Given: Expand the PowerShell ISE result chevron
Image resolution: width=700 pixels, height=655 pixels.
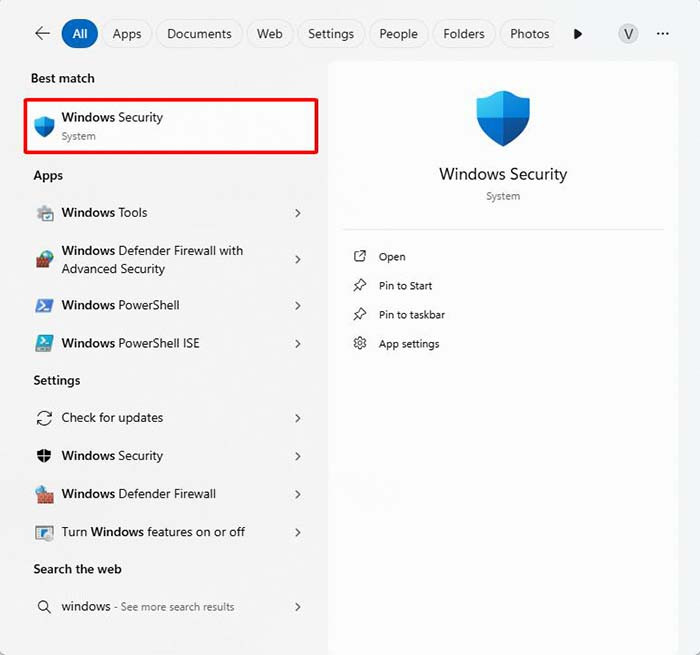Looking at the screenshot, I should point(298,343).
